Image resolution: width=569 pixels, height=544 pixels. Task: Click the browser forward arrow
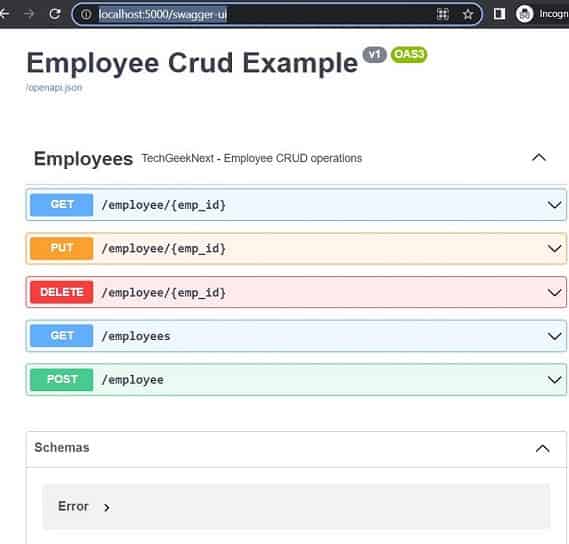click(x=29, y=14)
